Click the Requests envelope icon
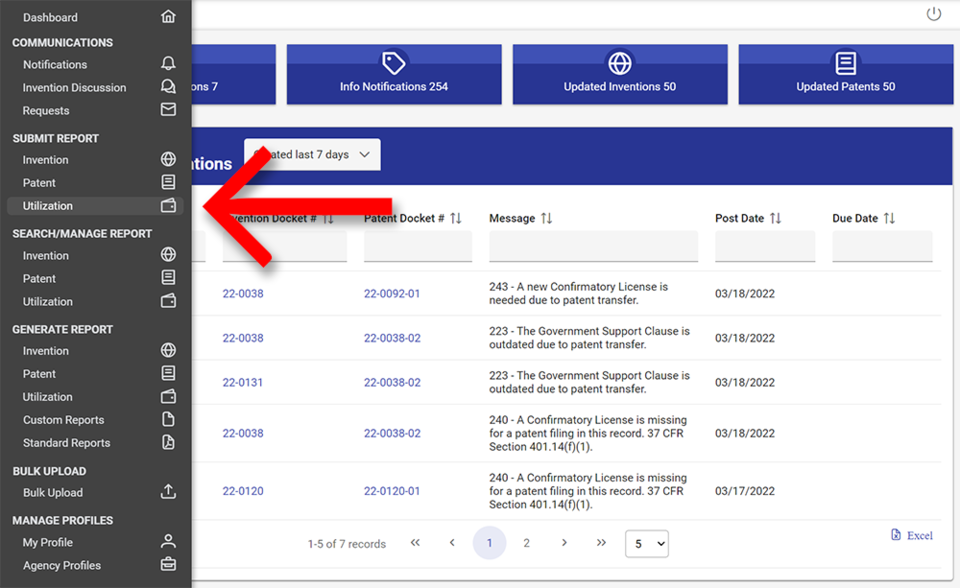960x588 pixels. (168, 110)
